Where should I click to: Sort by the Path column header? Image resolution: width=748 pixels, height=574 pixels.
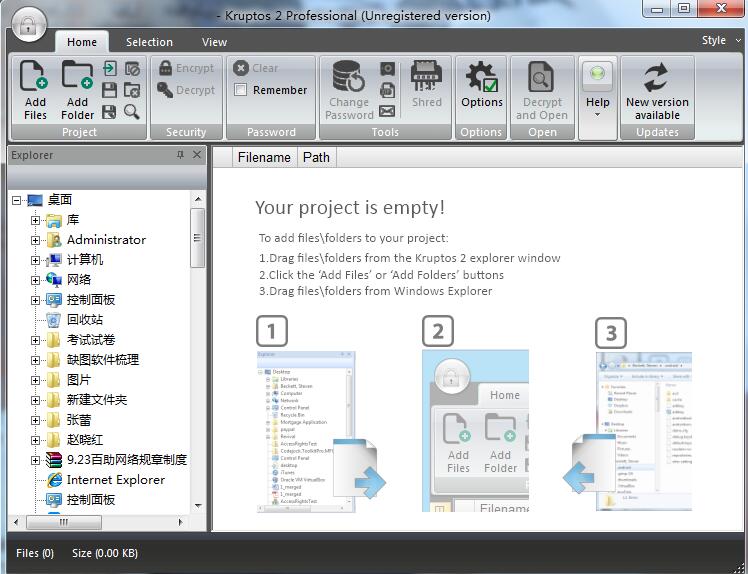(316, 157)
